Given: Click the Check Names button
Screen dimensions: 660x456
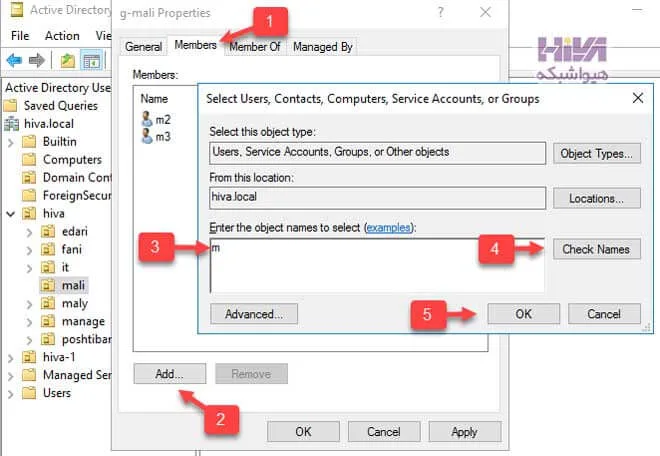Looking at the screenshot, I should [596, 249].
